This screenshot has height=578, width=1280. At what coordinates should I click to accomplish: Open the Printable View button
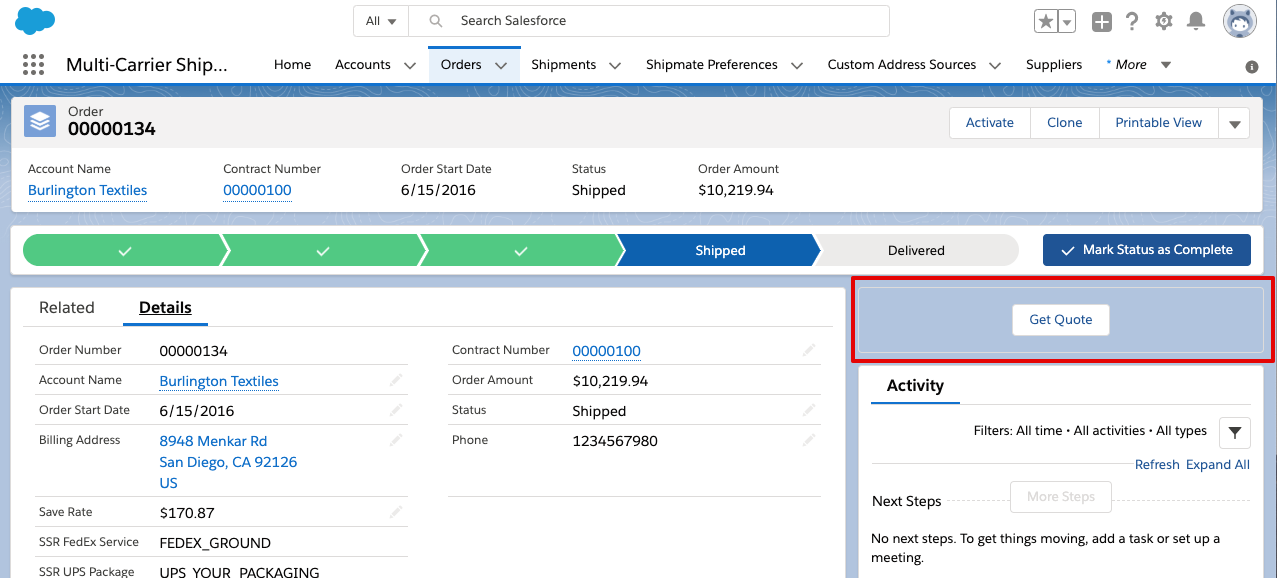pyautogui.click(x=1159, y=123)
